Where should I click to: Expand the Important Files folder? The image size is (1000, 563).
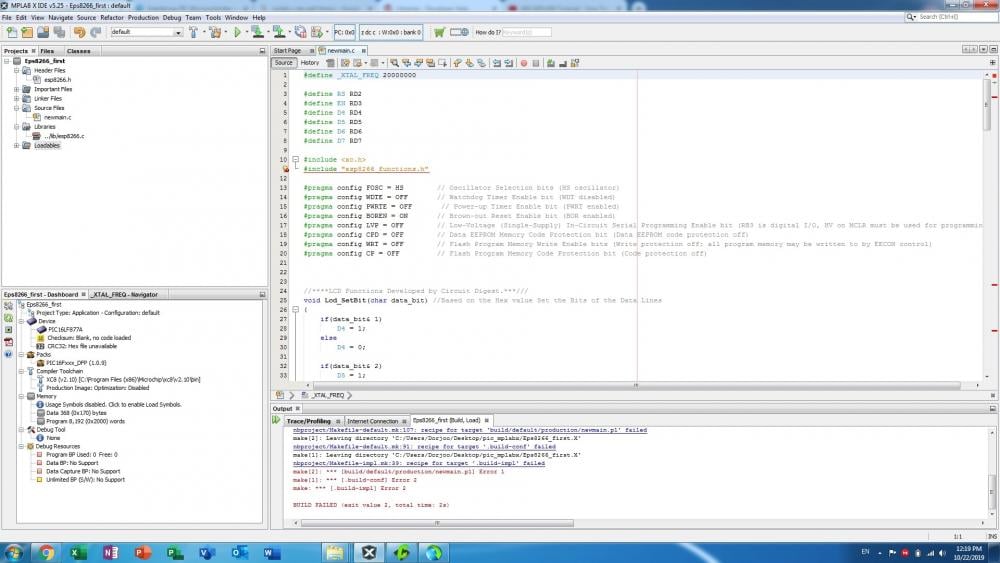16,89
